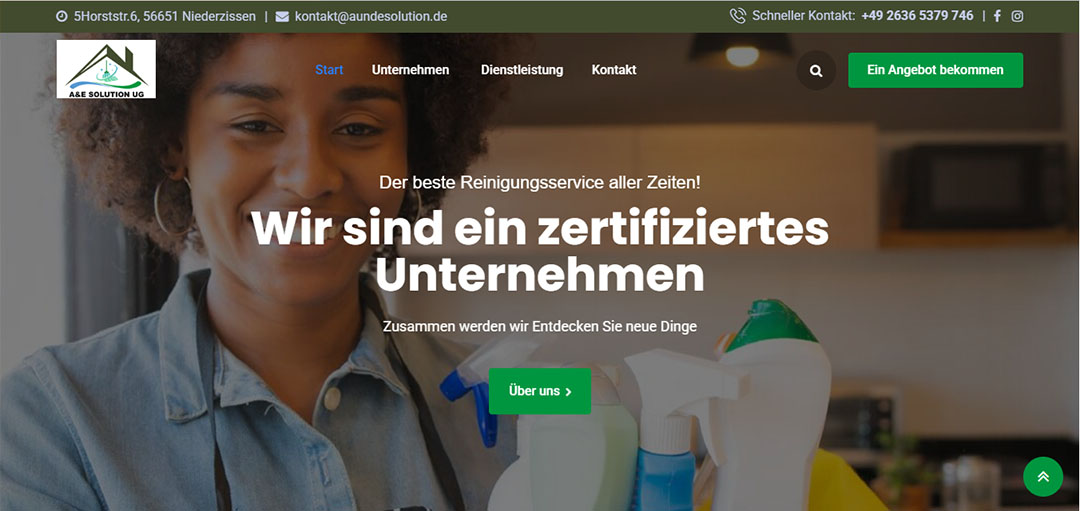Click the clock icon before the address
1080x511 pixels.
click(x=62, y=17)
